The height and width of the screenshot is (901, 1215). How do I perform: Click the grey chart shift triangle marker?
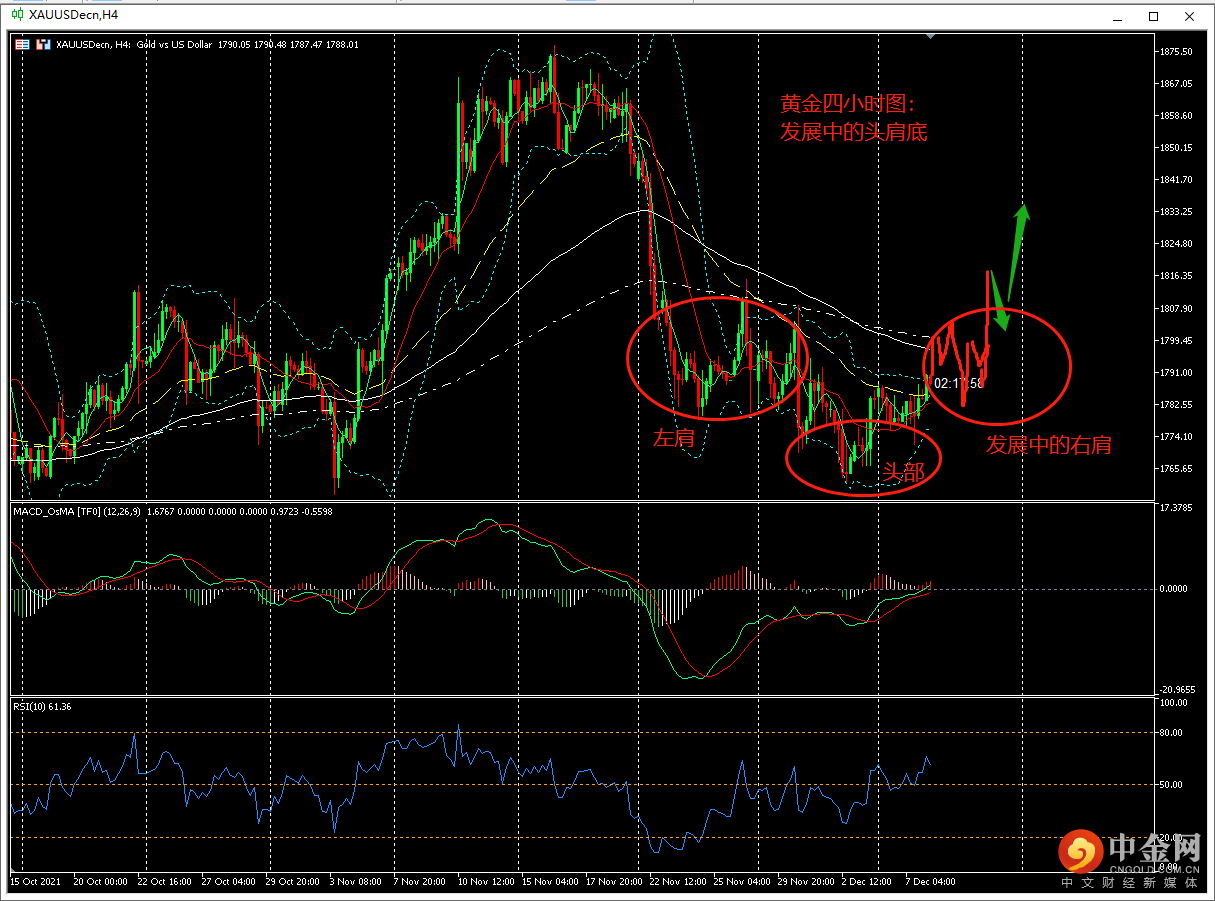point(932,36)
